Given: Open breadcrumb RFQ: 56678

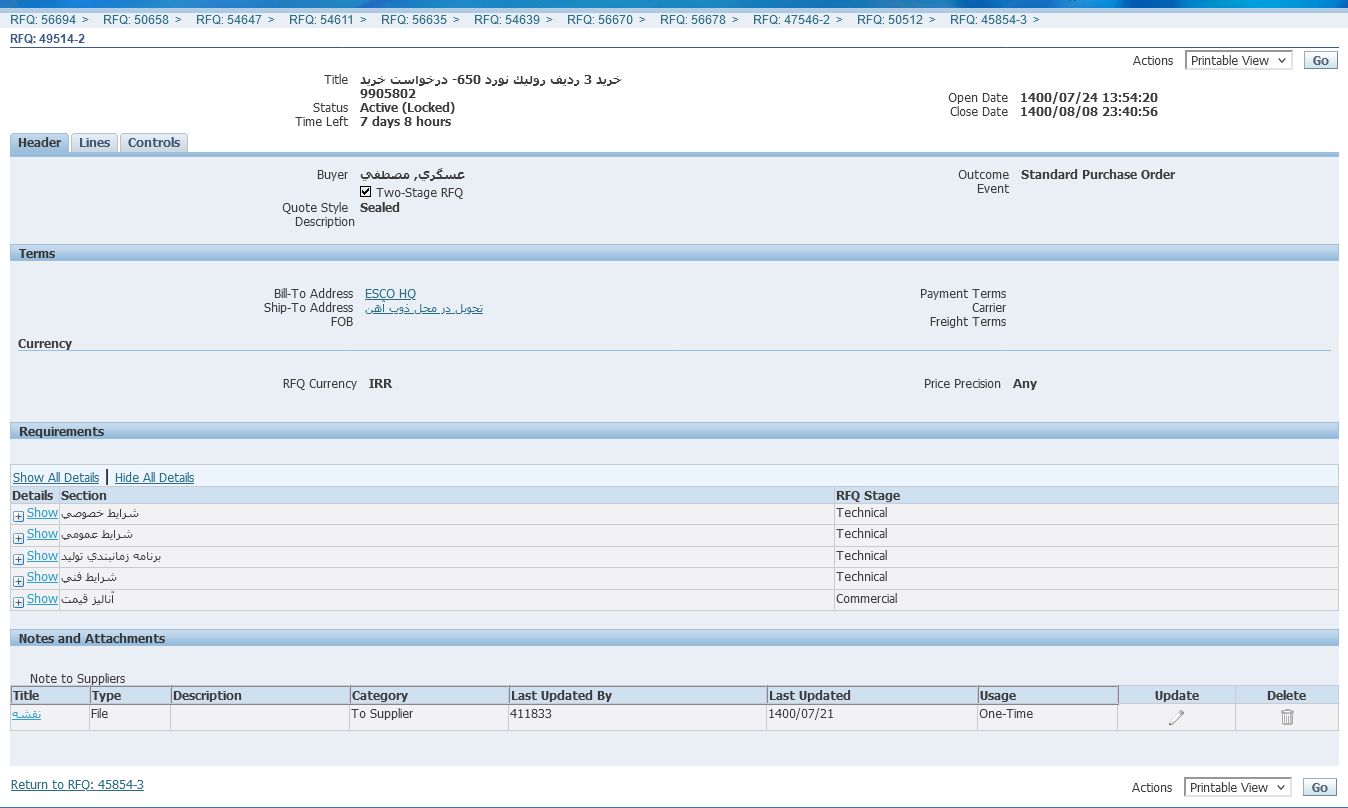Looking at the screenshot, I should coord(693,19).
